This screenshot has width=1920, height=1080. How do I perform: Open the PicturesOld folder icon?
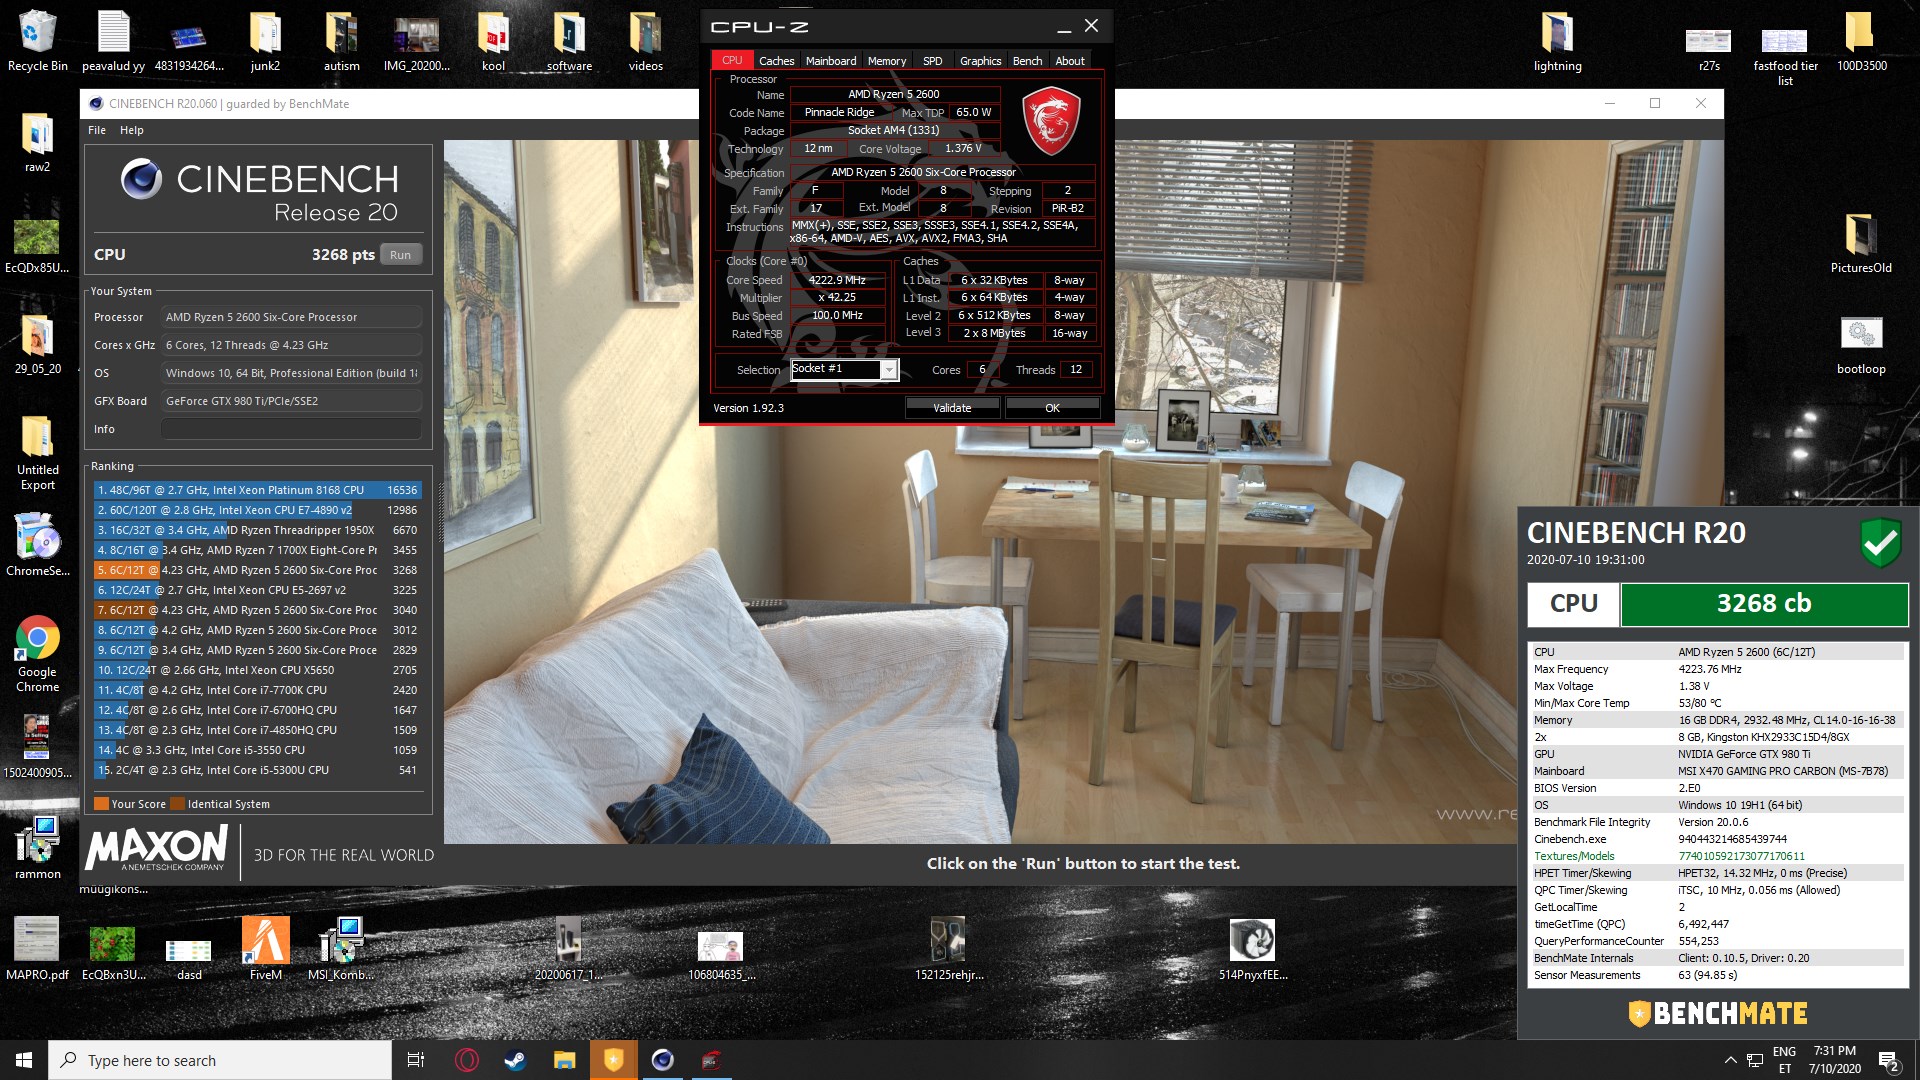point(1861,242)
